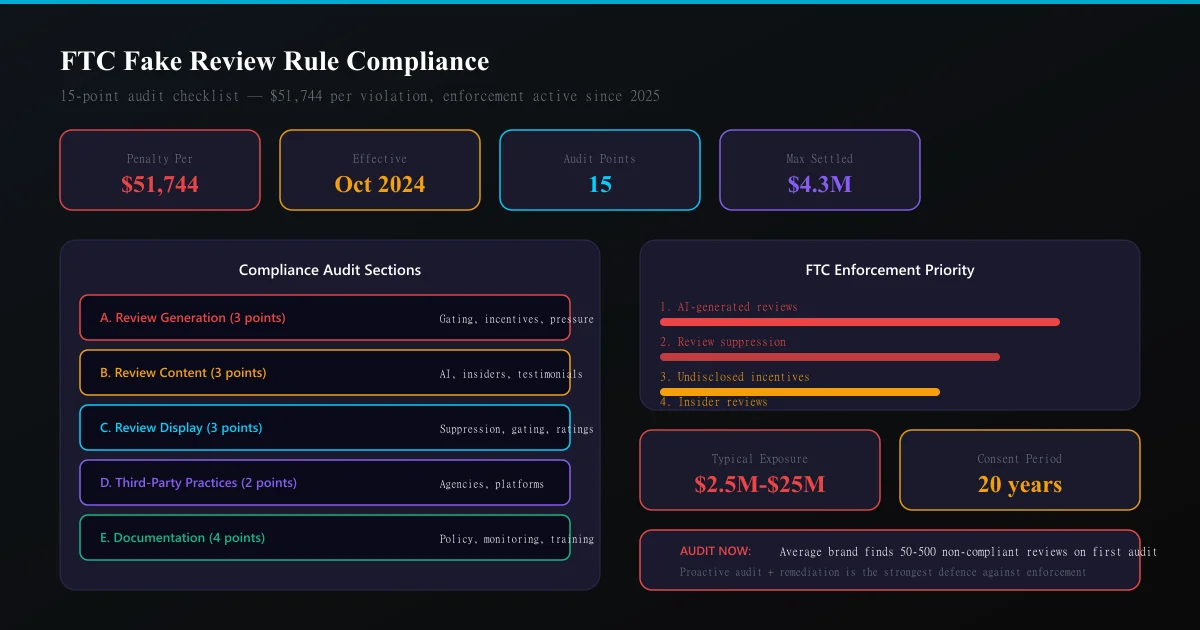Image resolution: width=1200 pixels, height=630 pixels.
Task: Open the Max Settled $4.3M card
Action: coord(820,170)
